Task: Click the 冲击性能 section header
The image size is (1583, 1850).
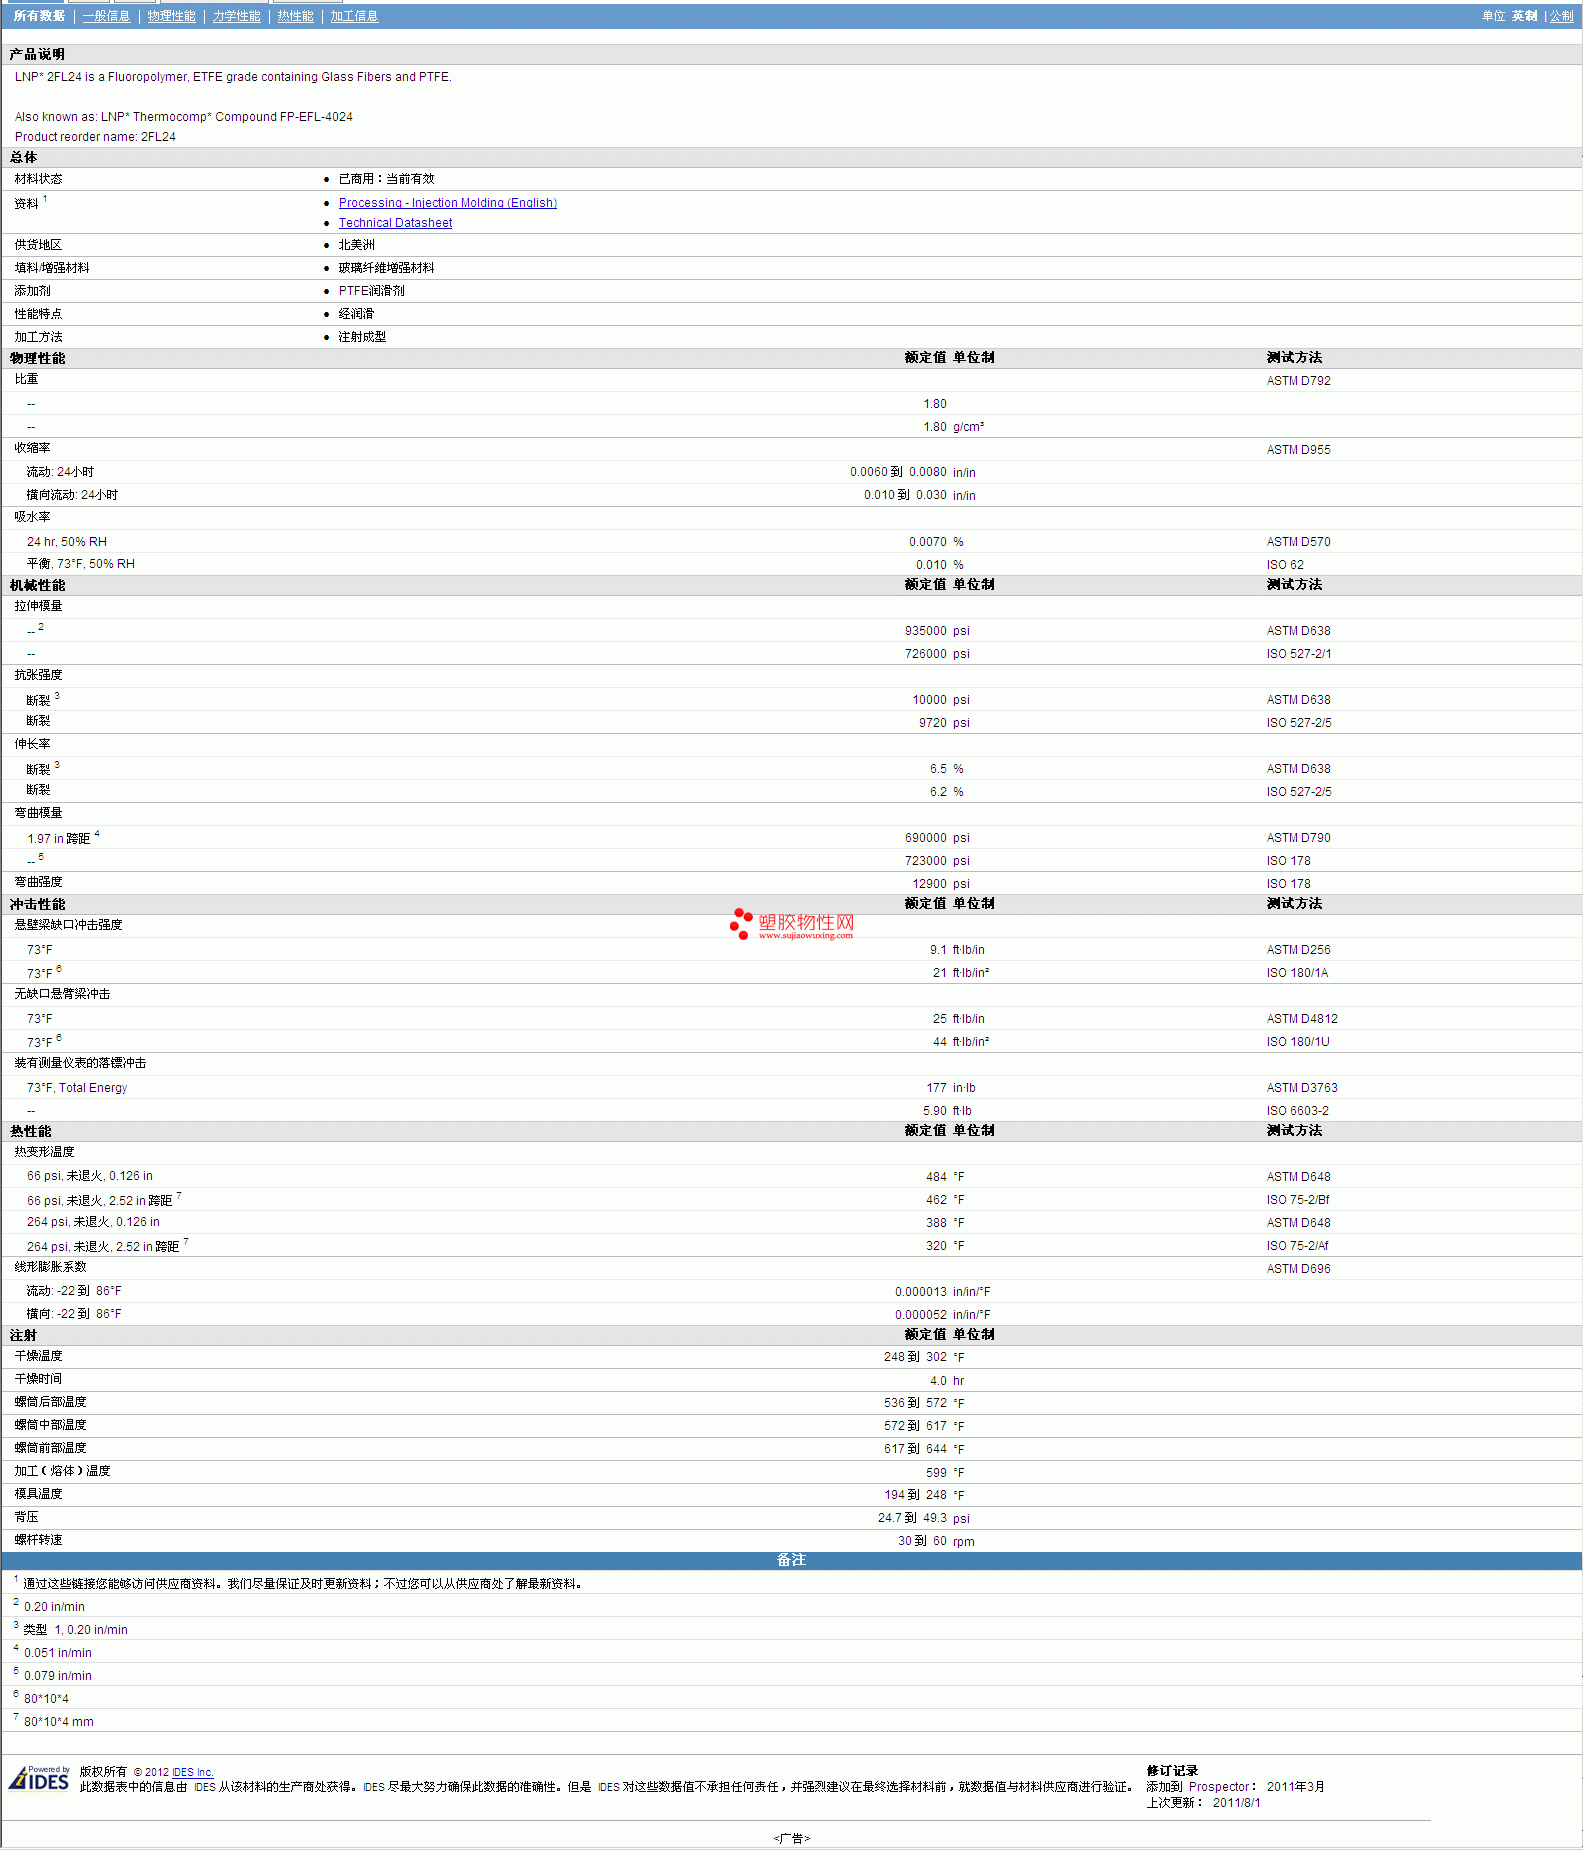Action: (x=37, y=904)
